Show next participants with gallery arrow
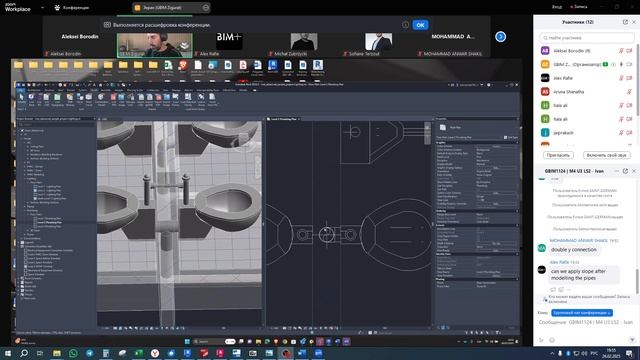 tap(500, 37)
